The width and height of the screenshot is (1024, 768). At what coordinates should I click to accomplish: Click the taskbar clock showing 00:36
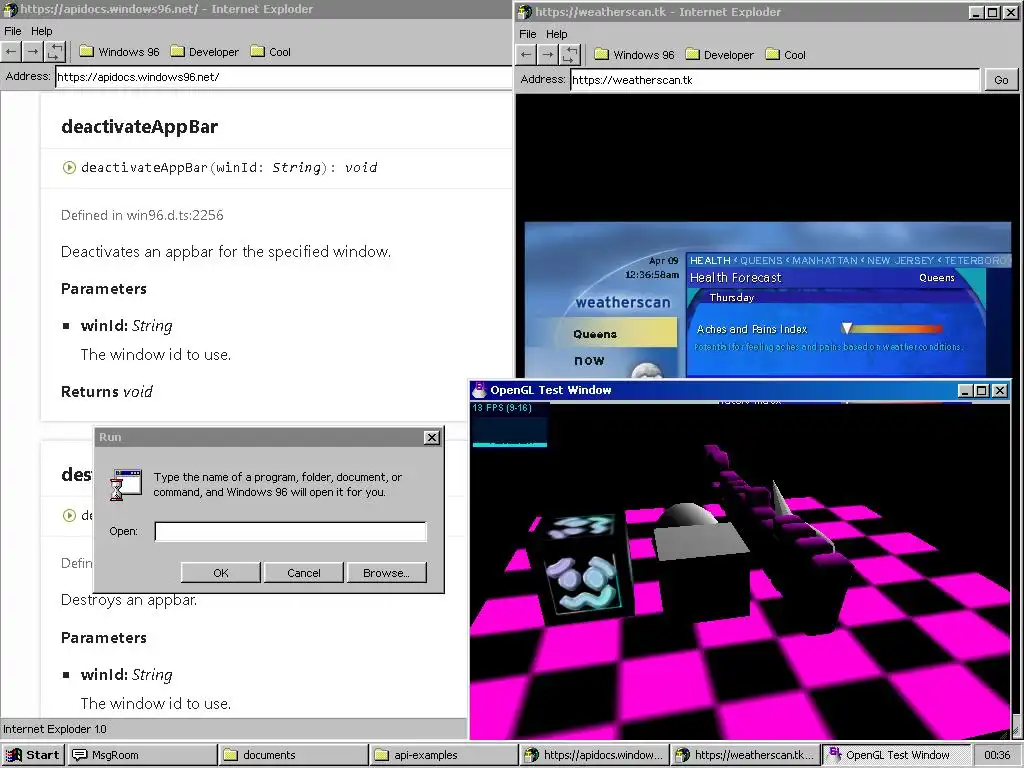point(997,755)
